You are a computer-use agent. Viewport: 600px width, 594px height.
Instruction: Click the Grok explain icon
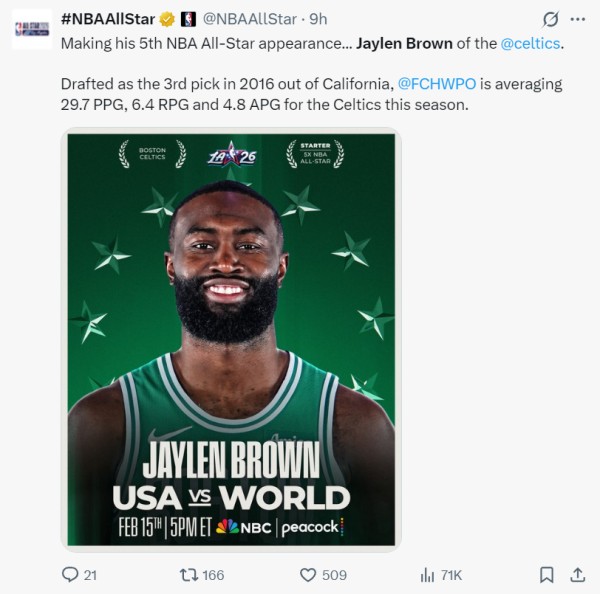[x=550, y=19]
